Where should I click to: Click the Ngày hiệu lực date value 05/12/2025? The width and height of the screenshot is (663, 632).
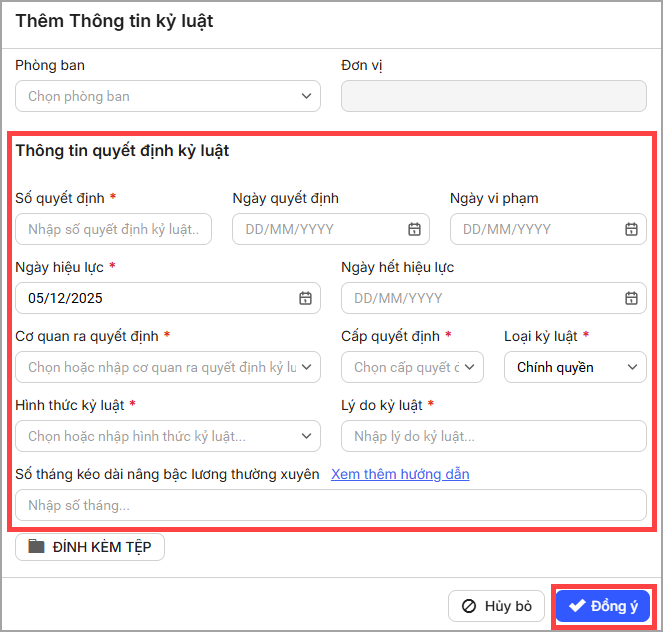click(x=66, y=298)
